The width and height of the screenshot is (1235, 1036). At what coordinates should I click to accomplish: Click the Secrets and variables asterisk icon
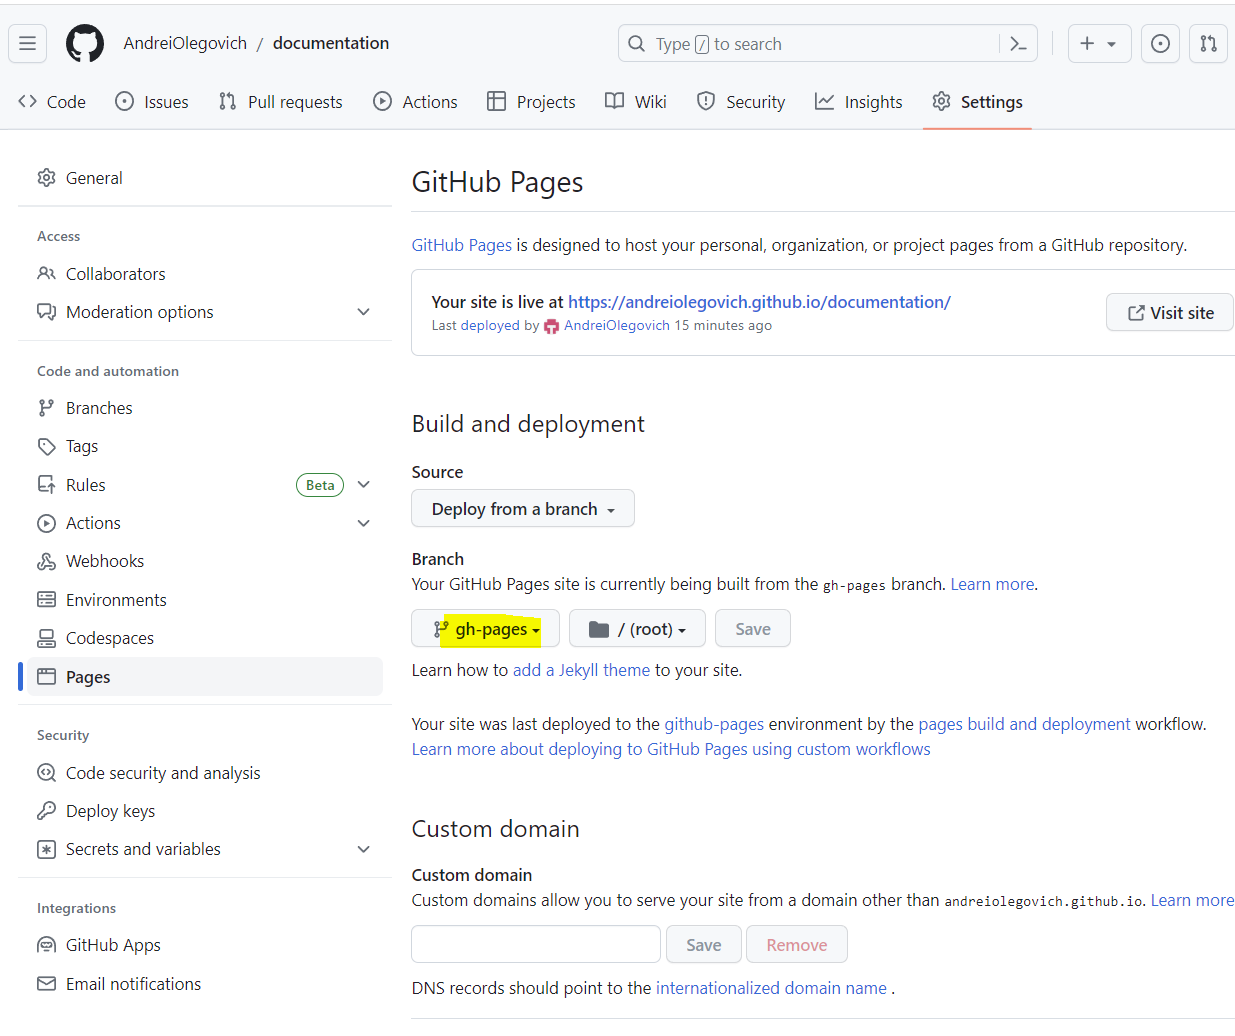pos(46,849)
